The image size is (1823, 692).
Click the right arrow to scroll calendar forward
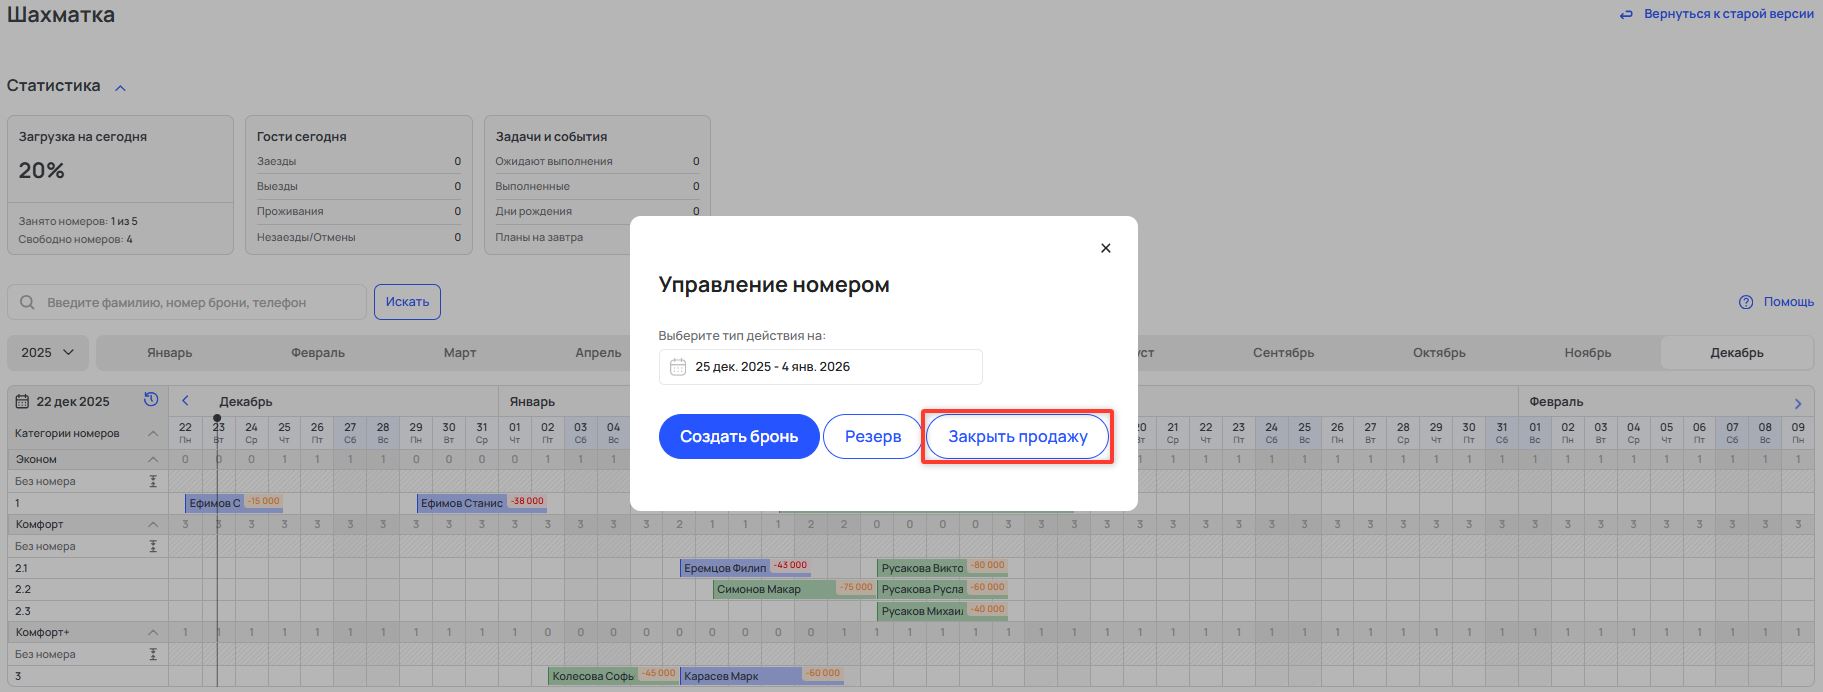coord(1797,404)
